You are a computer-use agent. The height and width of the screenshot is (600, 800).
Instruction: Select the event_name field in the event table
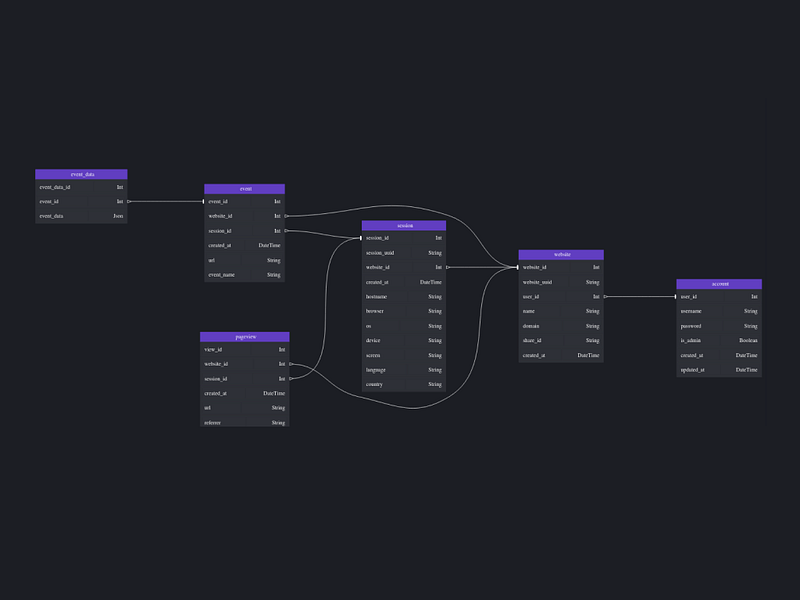(243, 274)
